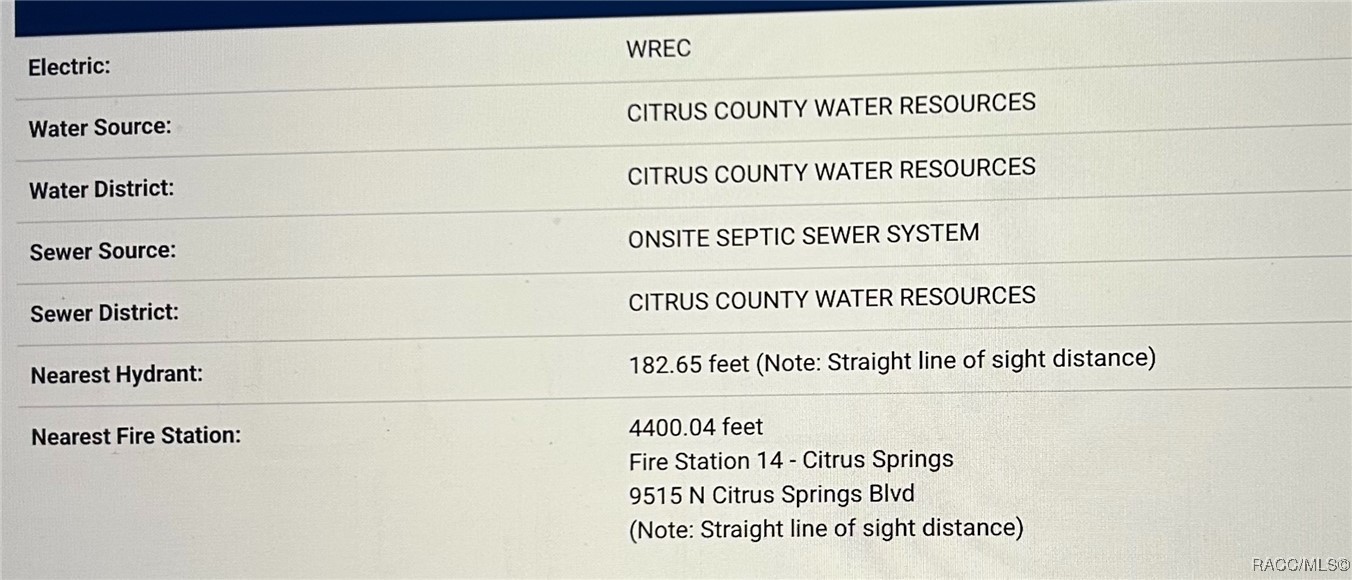Screen dimensions: 1352x580
Task: Click the Sewer District value text
Action: (x=832, y=299)
